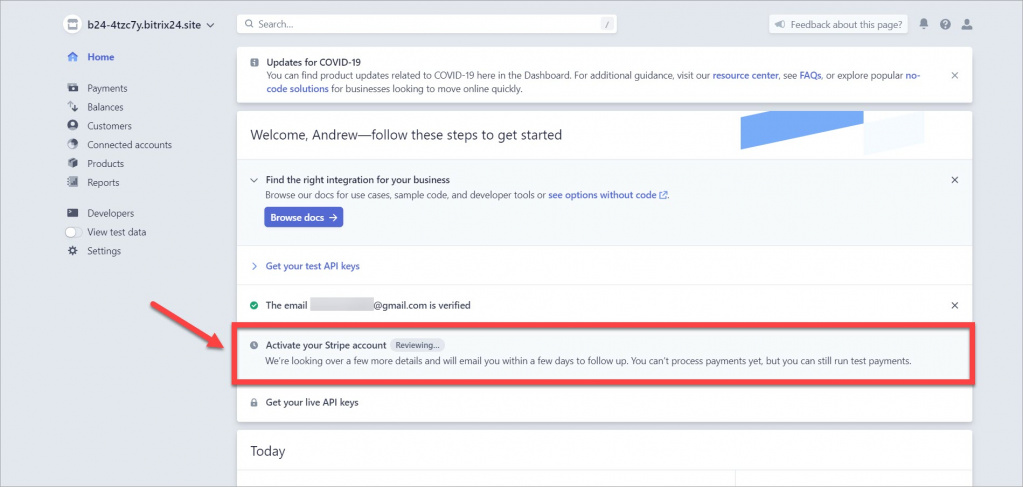The width and height of the screenshot is (1023, 487).
Task: Click the Customers person icon
Action: (x=73, y=125)
